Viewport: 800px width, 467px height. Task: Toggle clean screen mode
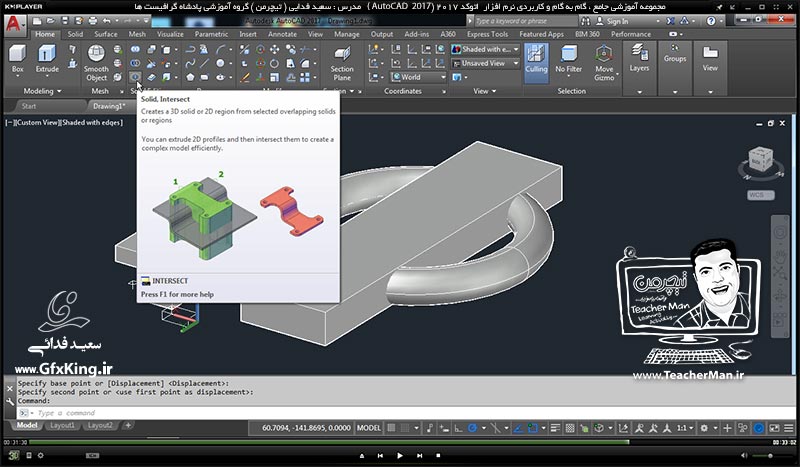click(774, 428)
